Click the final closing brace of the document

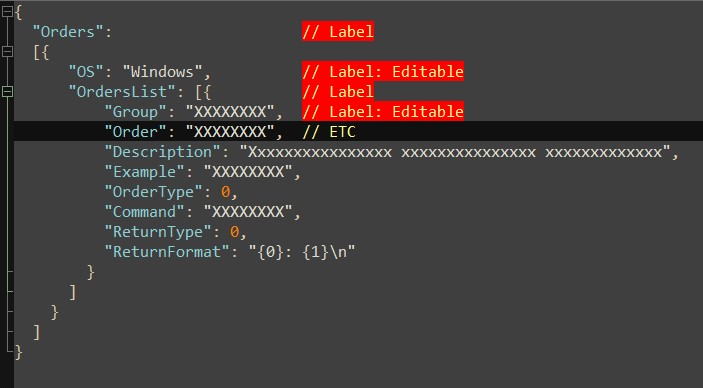click(18, 352)
